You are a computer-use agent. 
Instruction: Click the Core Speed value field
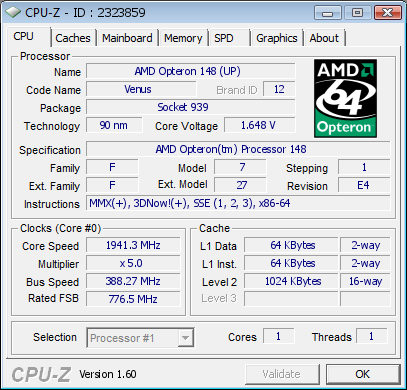tap(133, 245)
